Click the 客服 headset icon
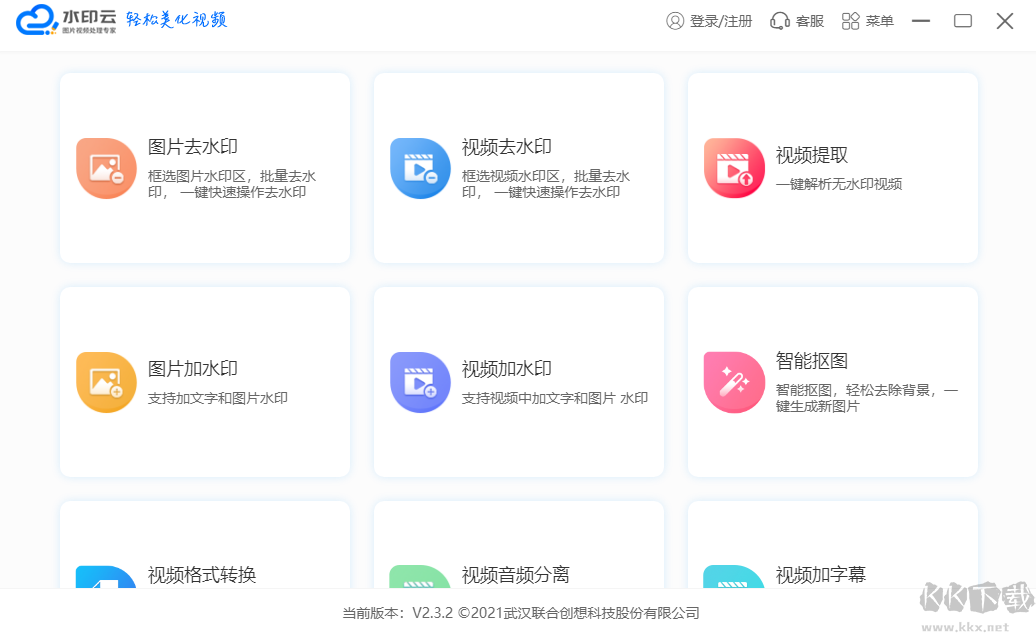The image size is (1036, 634). 778,20
